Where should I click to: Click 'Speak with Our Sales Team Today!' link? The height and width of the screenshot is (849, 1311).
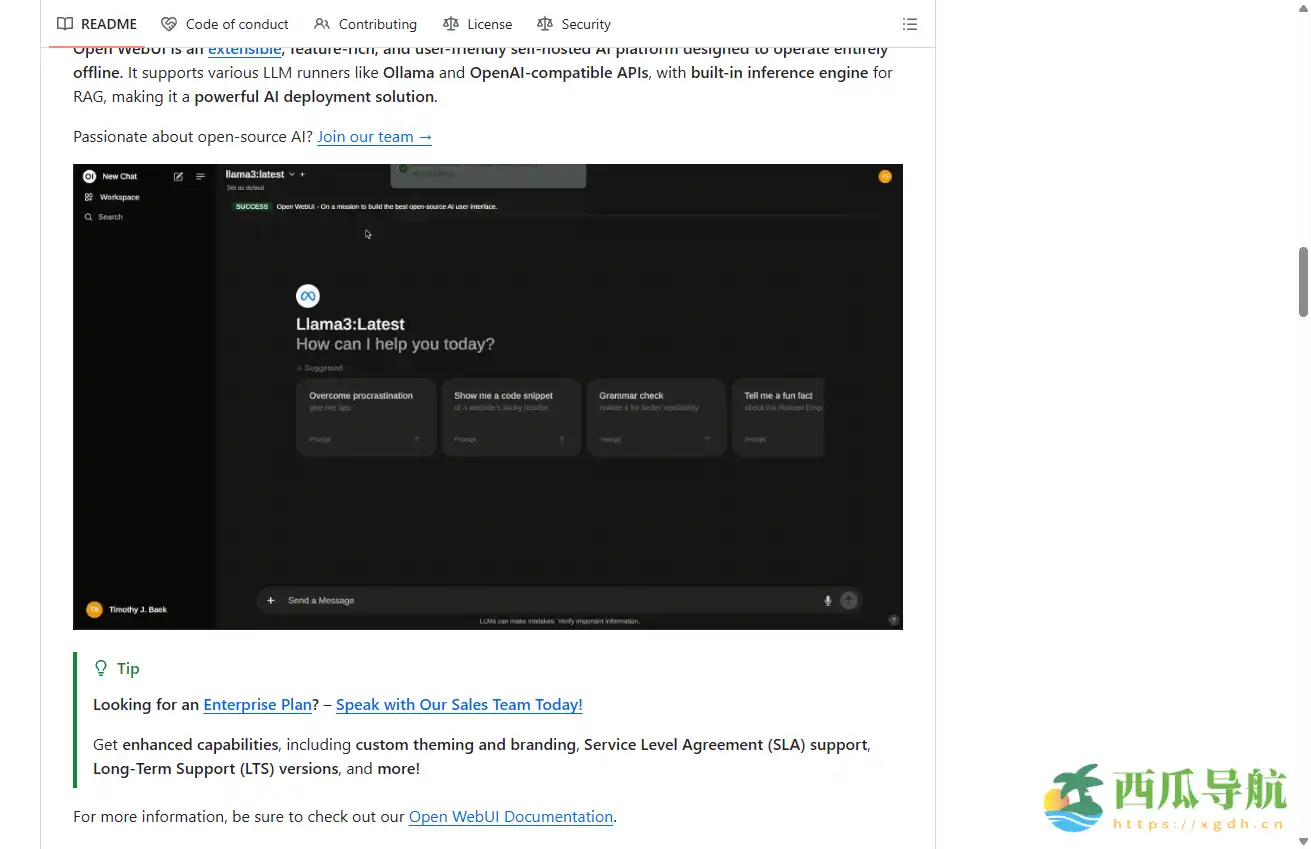pos(458,705)
